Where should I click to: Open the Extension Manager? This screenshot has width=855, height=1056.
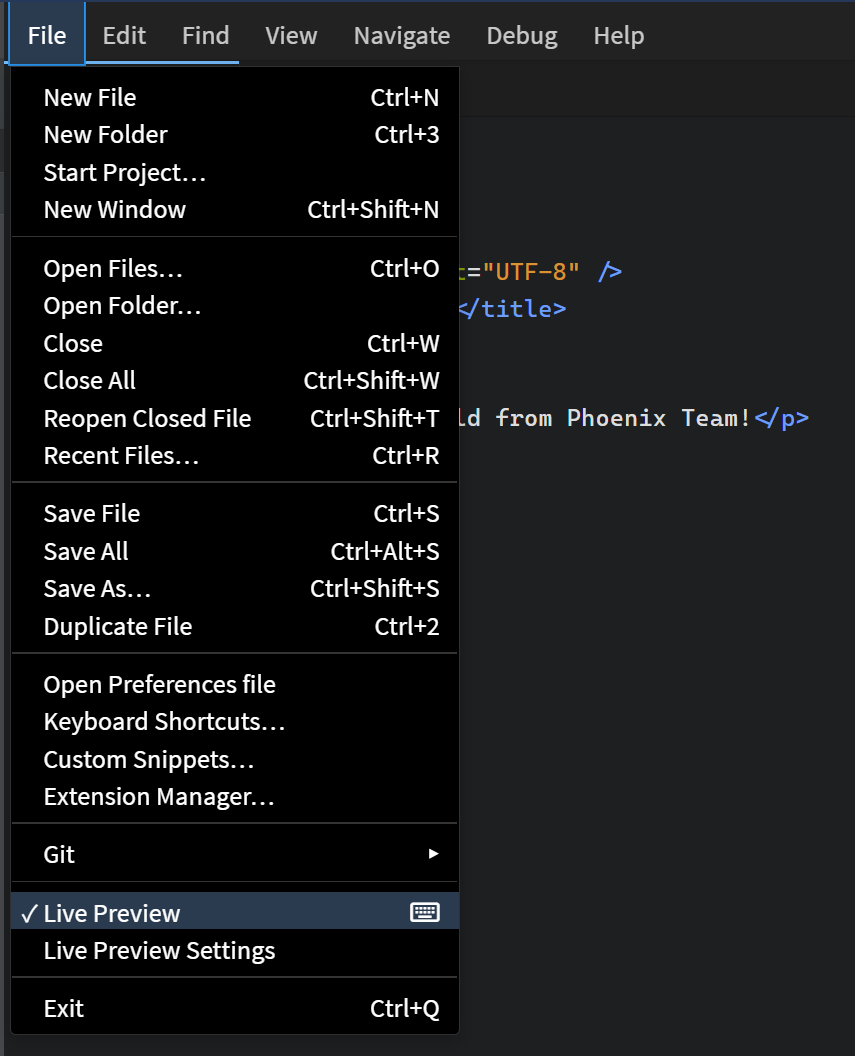[149, 796]
